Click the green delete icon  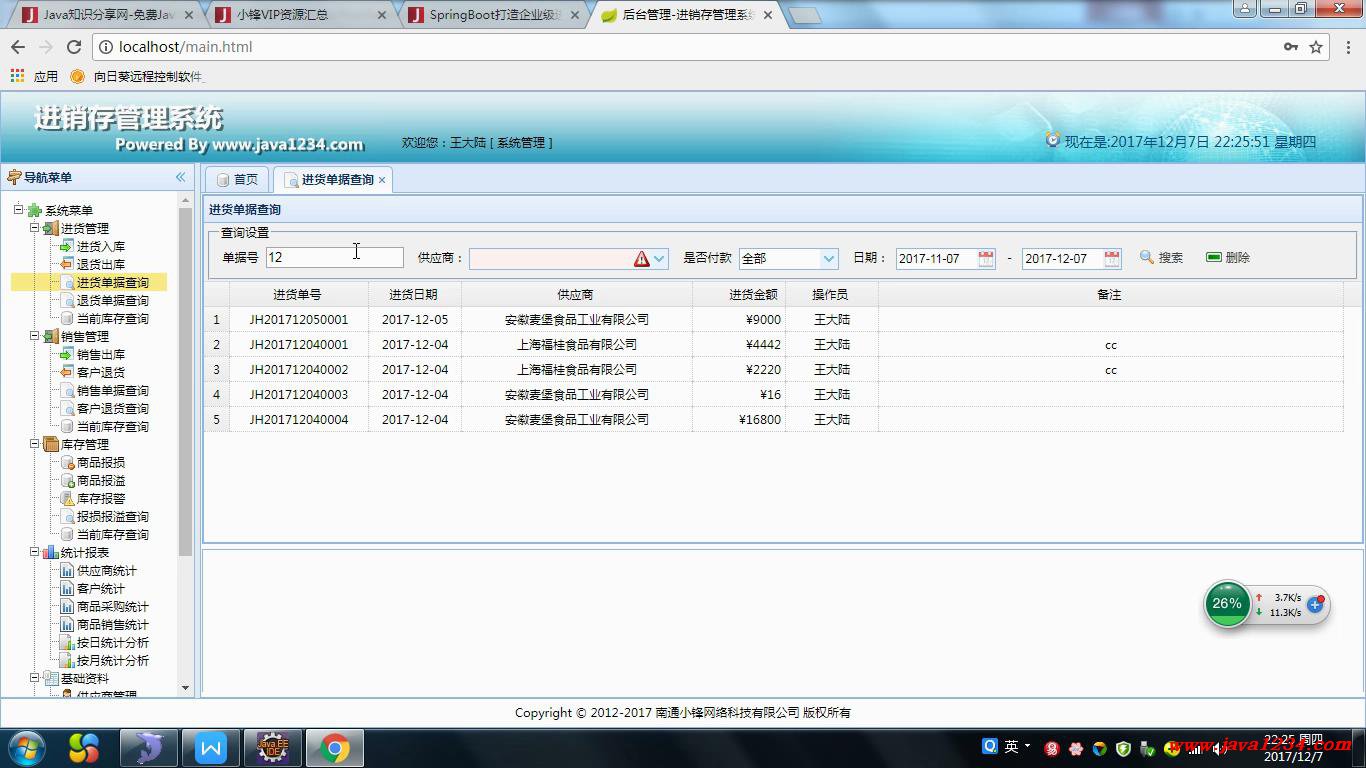pos(1214,258)
